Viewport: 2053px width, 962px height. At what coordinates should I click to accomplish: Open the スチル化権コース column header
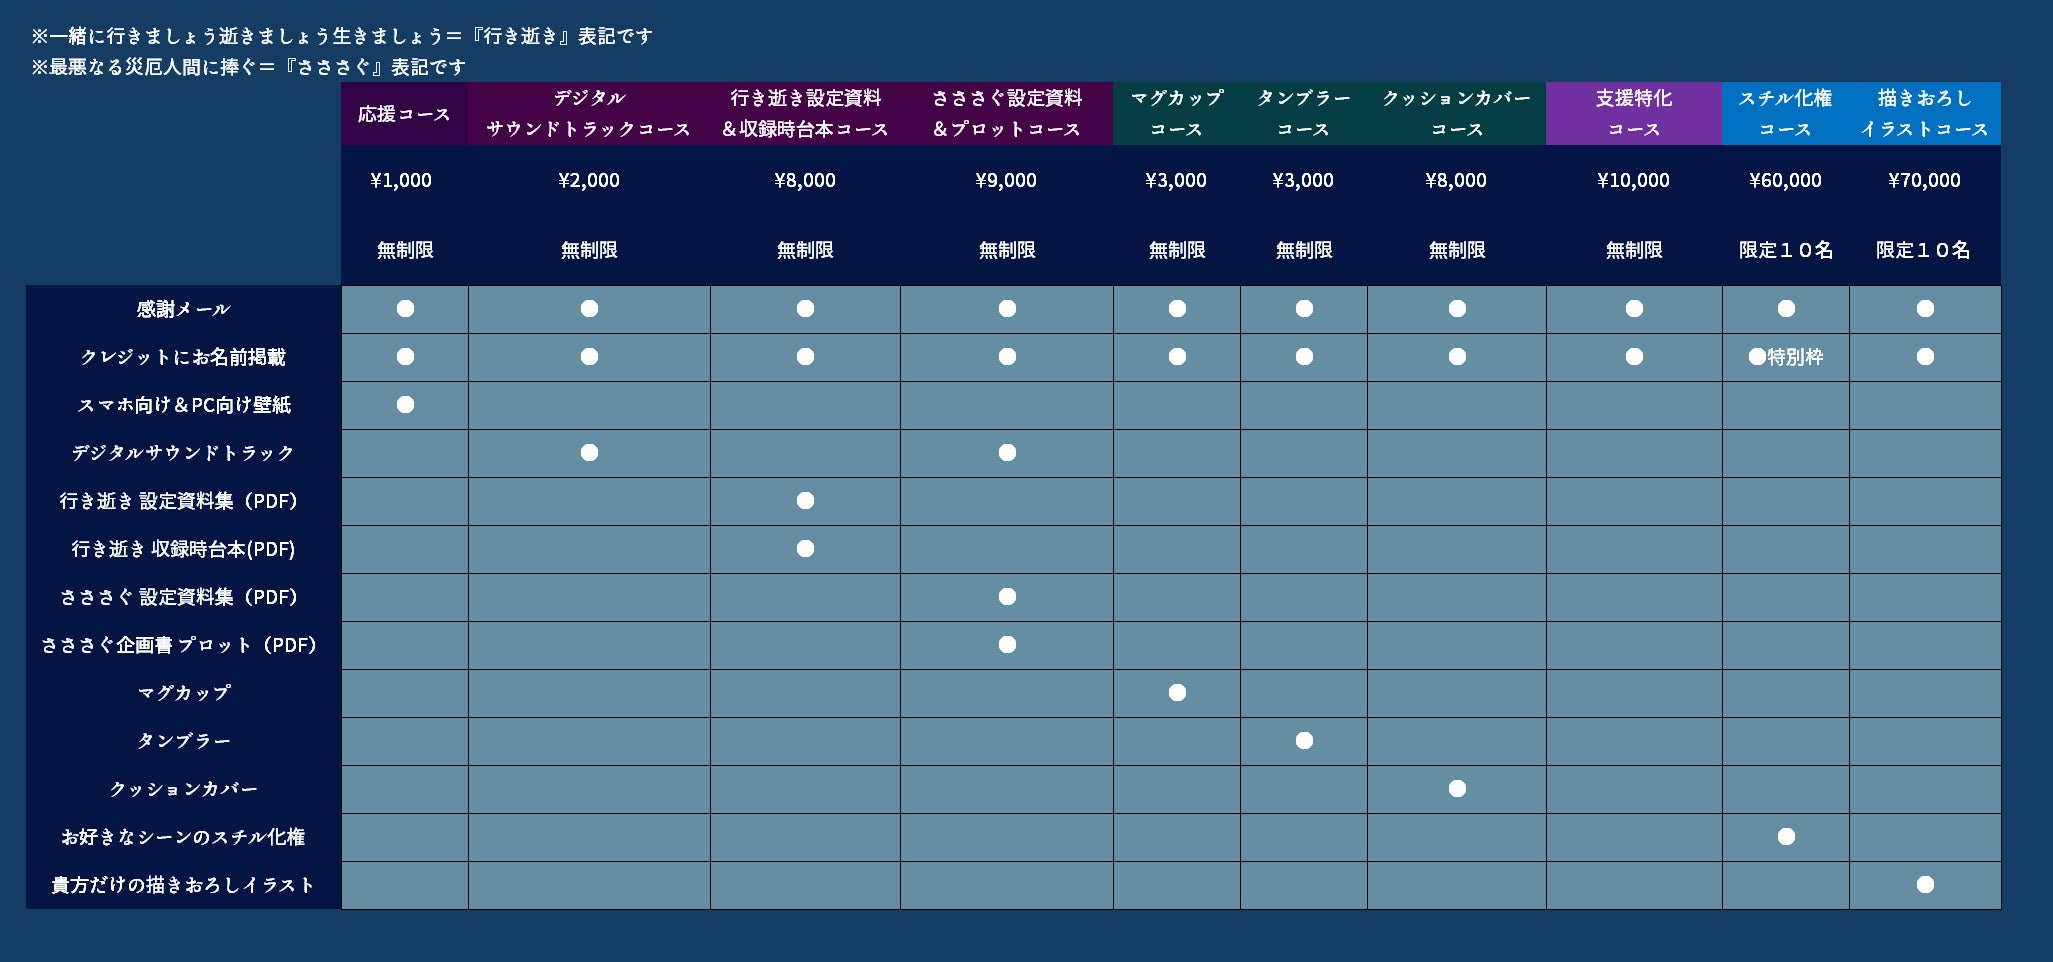coord(1785,114)
